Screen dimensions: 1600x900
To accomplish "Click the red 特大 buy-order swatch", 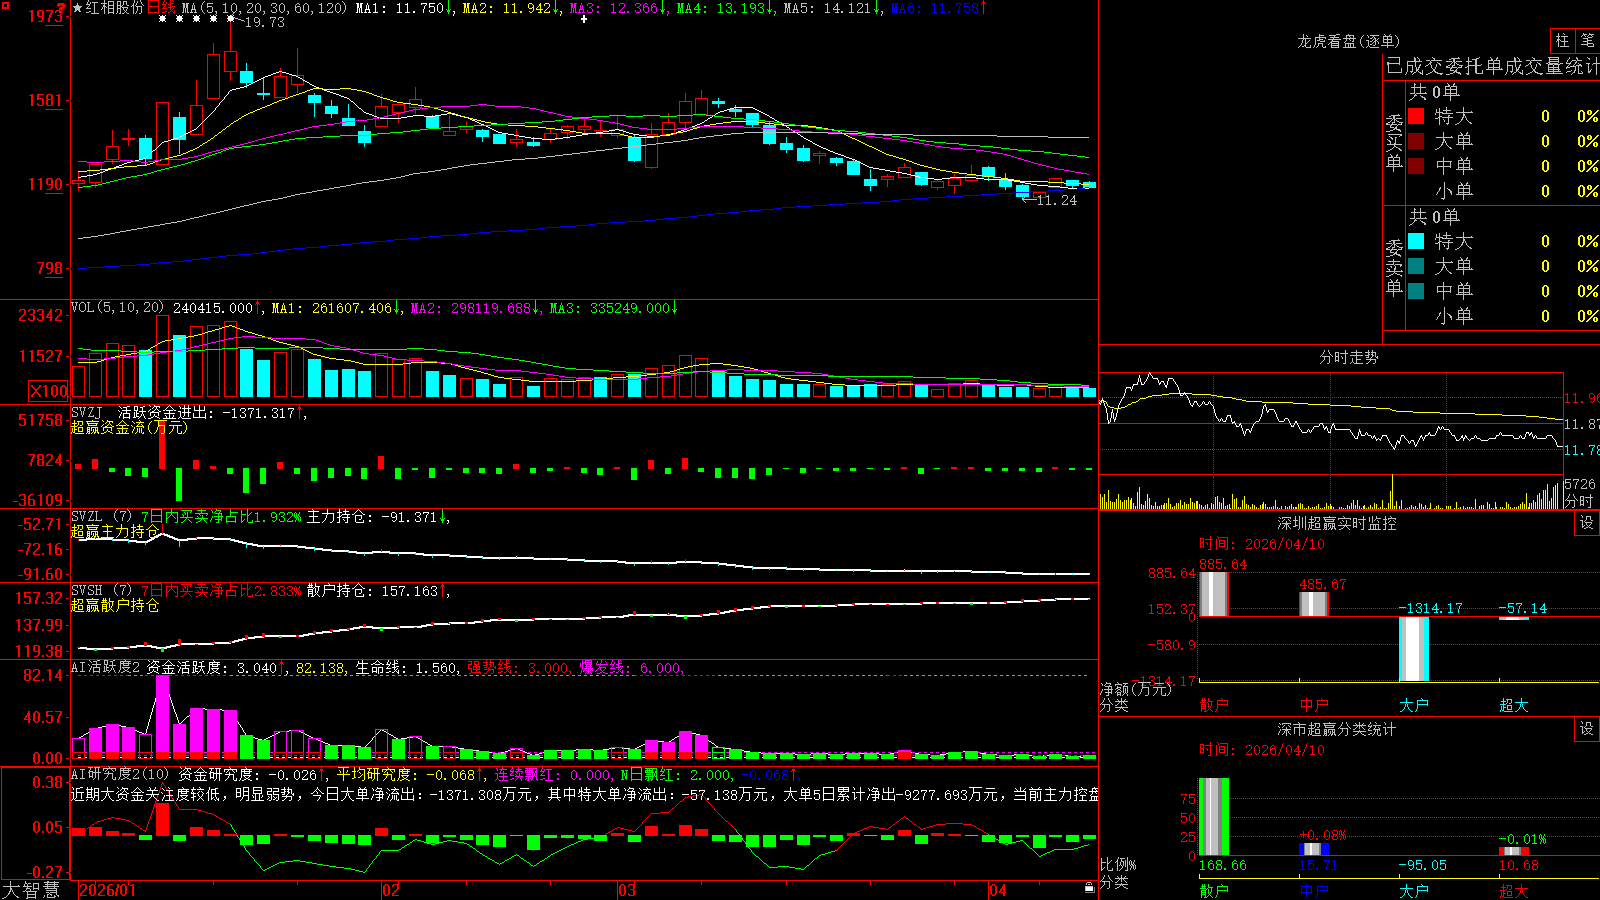I will (1416, 116).
